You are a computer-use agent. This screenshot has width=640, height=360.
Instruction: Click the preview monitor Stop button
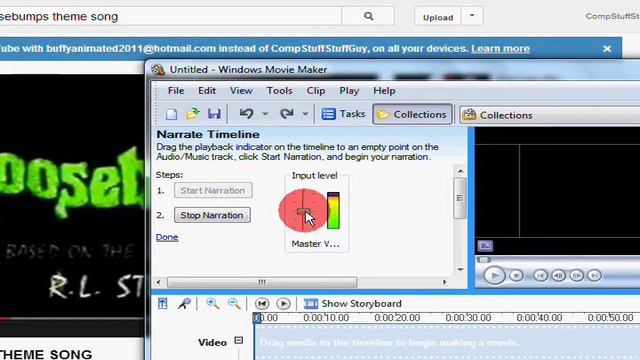[x=516, y=276]
